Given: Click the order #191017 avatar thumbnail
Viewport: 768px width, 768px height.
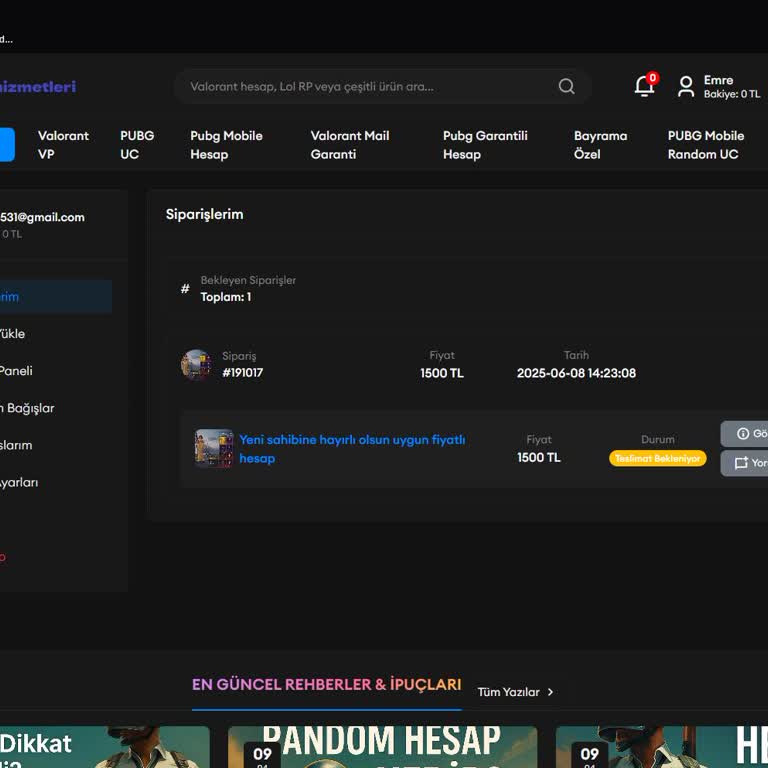Looking at the screenshot, I should pyautogui.click(x=196, y=364).
